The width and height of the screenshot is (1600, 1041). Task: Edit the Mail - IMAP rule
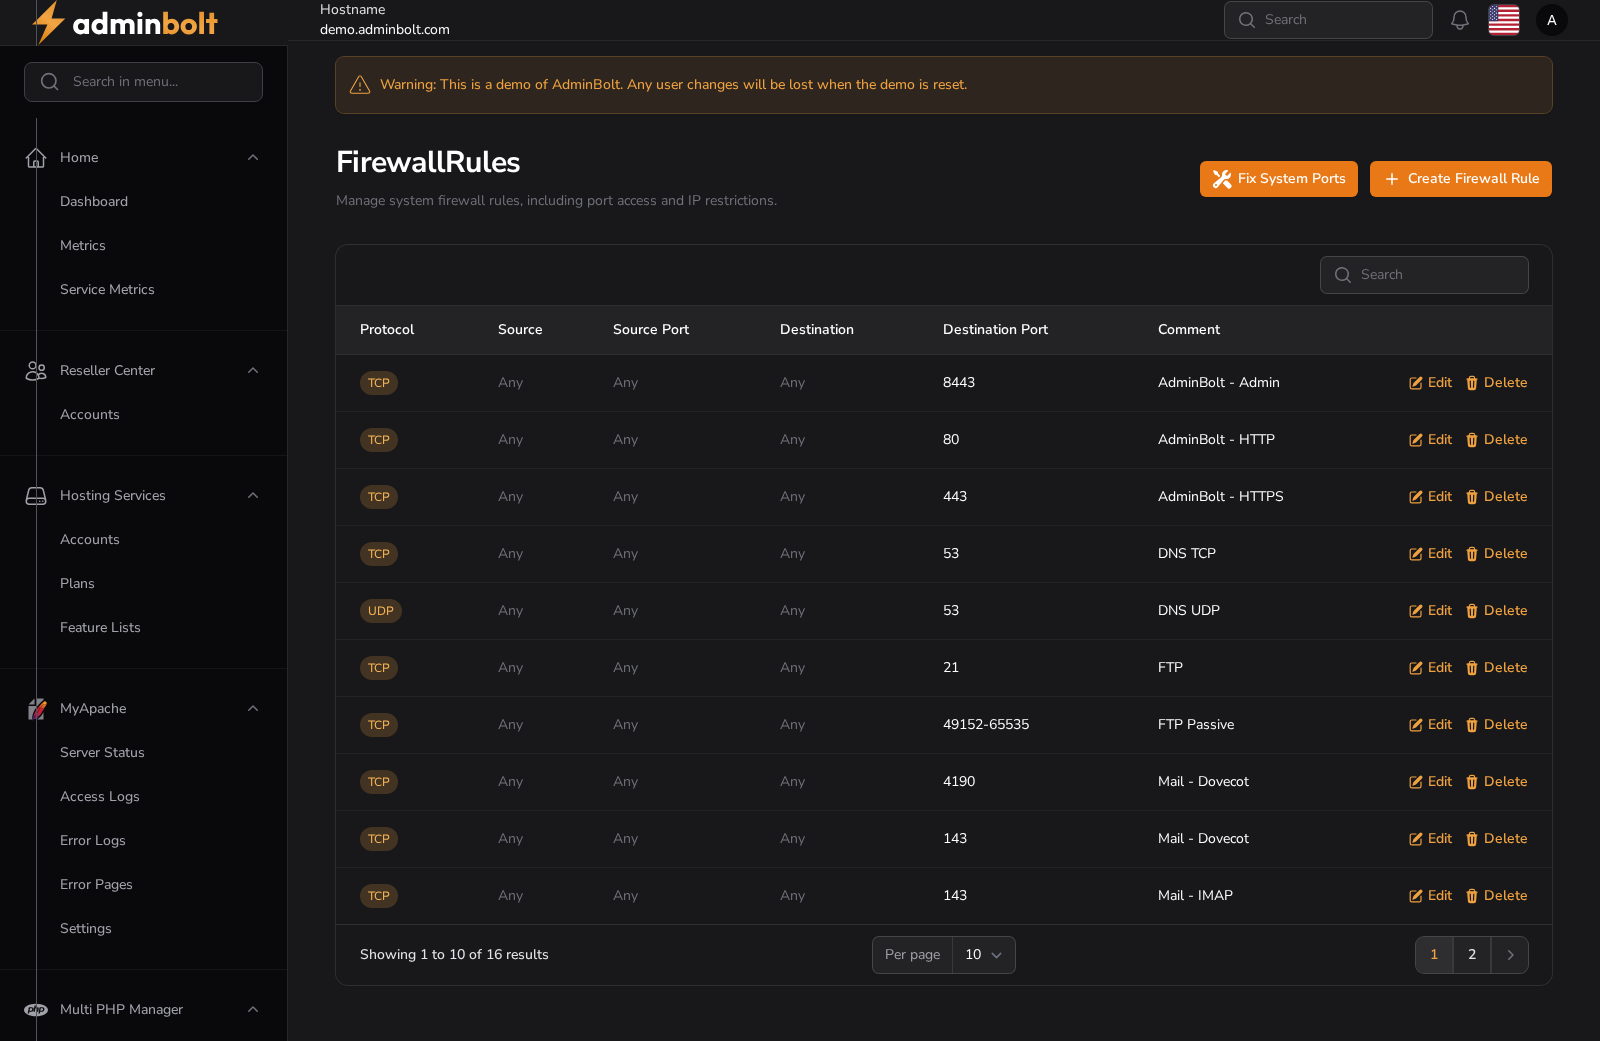pyautogui.click(x=1430, y=896)
